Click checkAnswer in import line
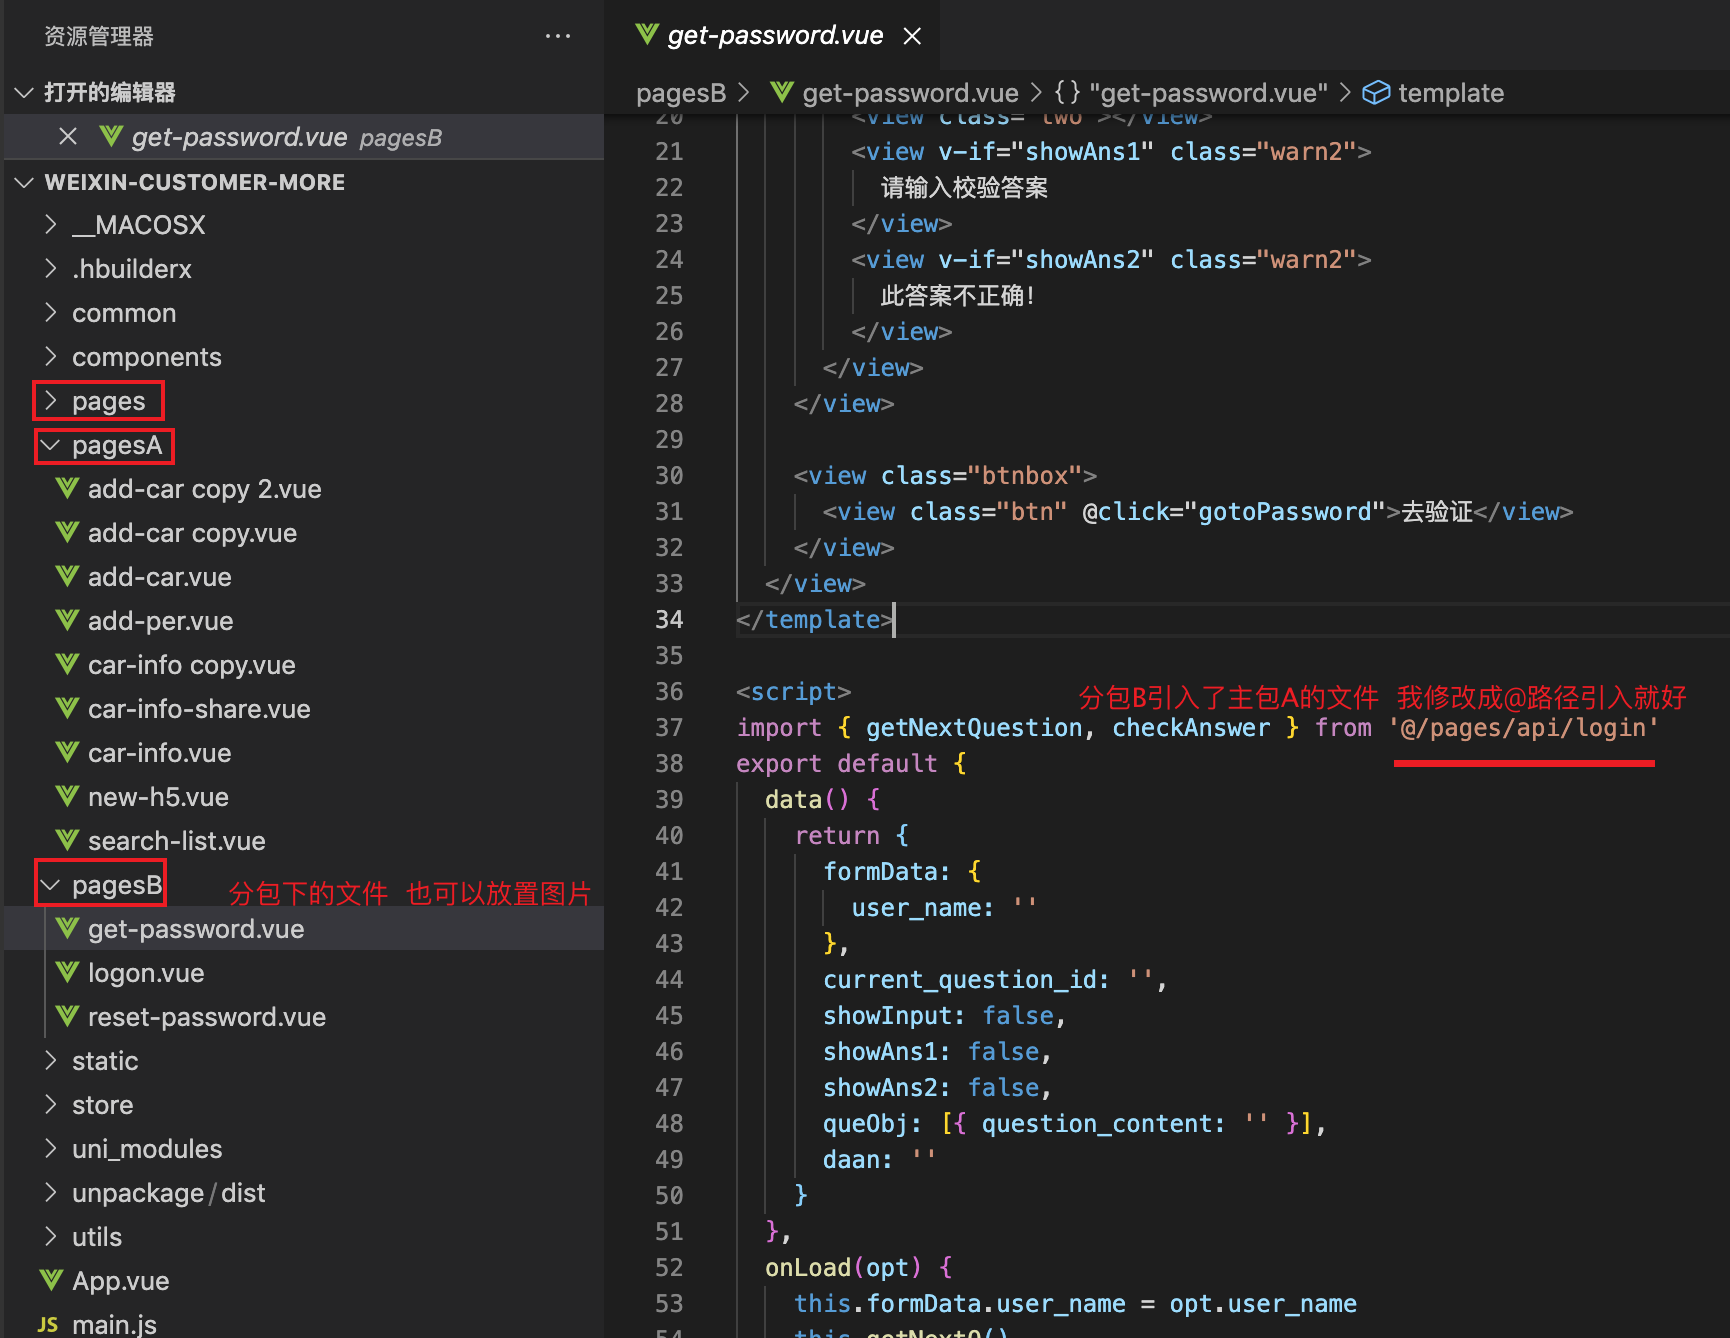Image resolution: width=1730 pixels, height=1338 pixels. [x=1191, y=728]
